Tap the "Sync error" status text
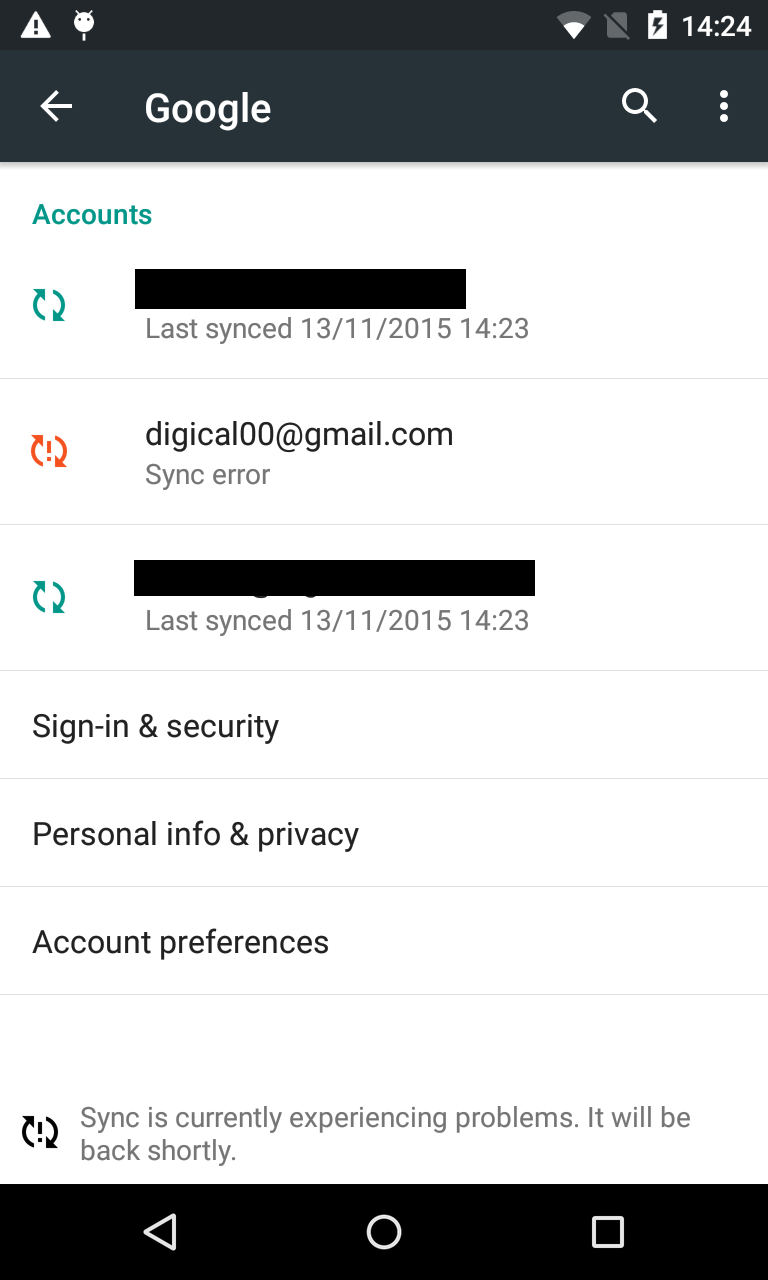Viewport: 768px width, 1280px height. tap(208, 474)
